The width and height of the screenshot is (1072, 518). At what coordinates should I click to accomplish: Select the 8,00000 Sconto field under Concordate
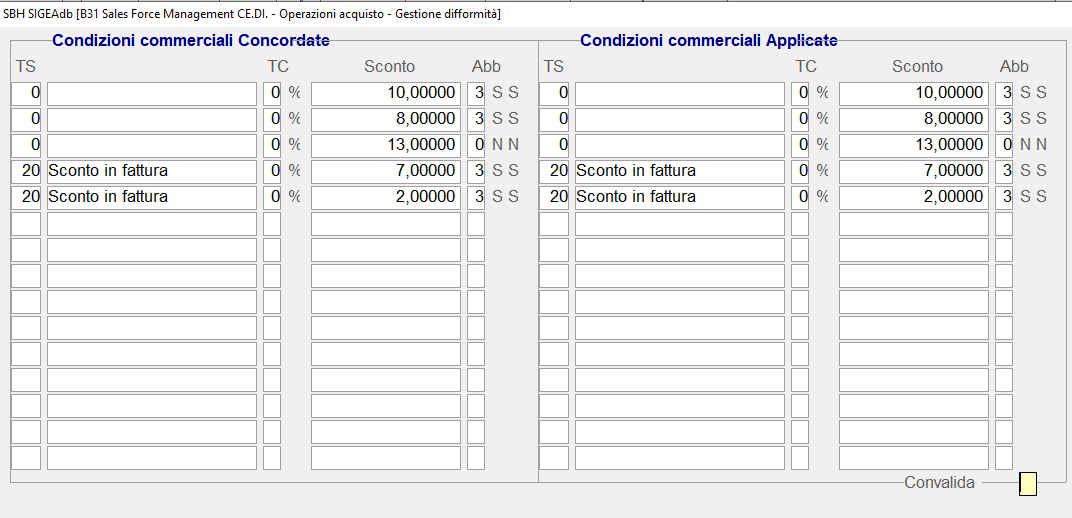(386, 119)
